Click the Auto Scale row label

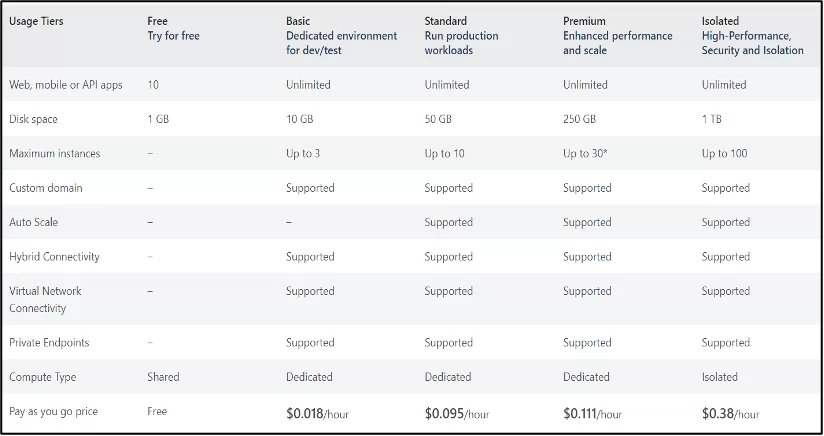pyautogui.click(x=34, y=222)
